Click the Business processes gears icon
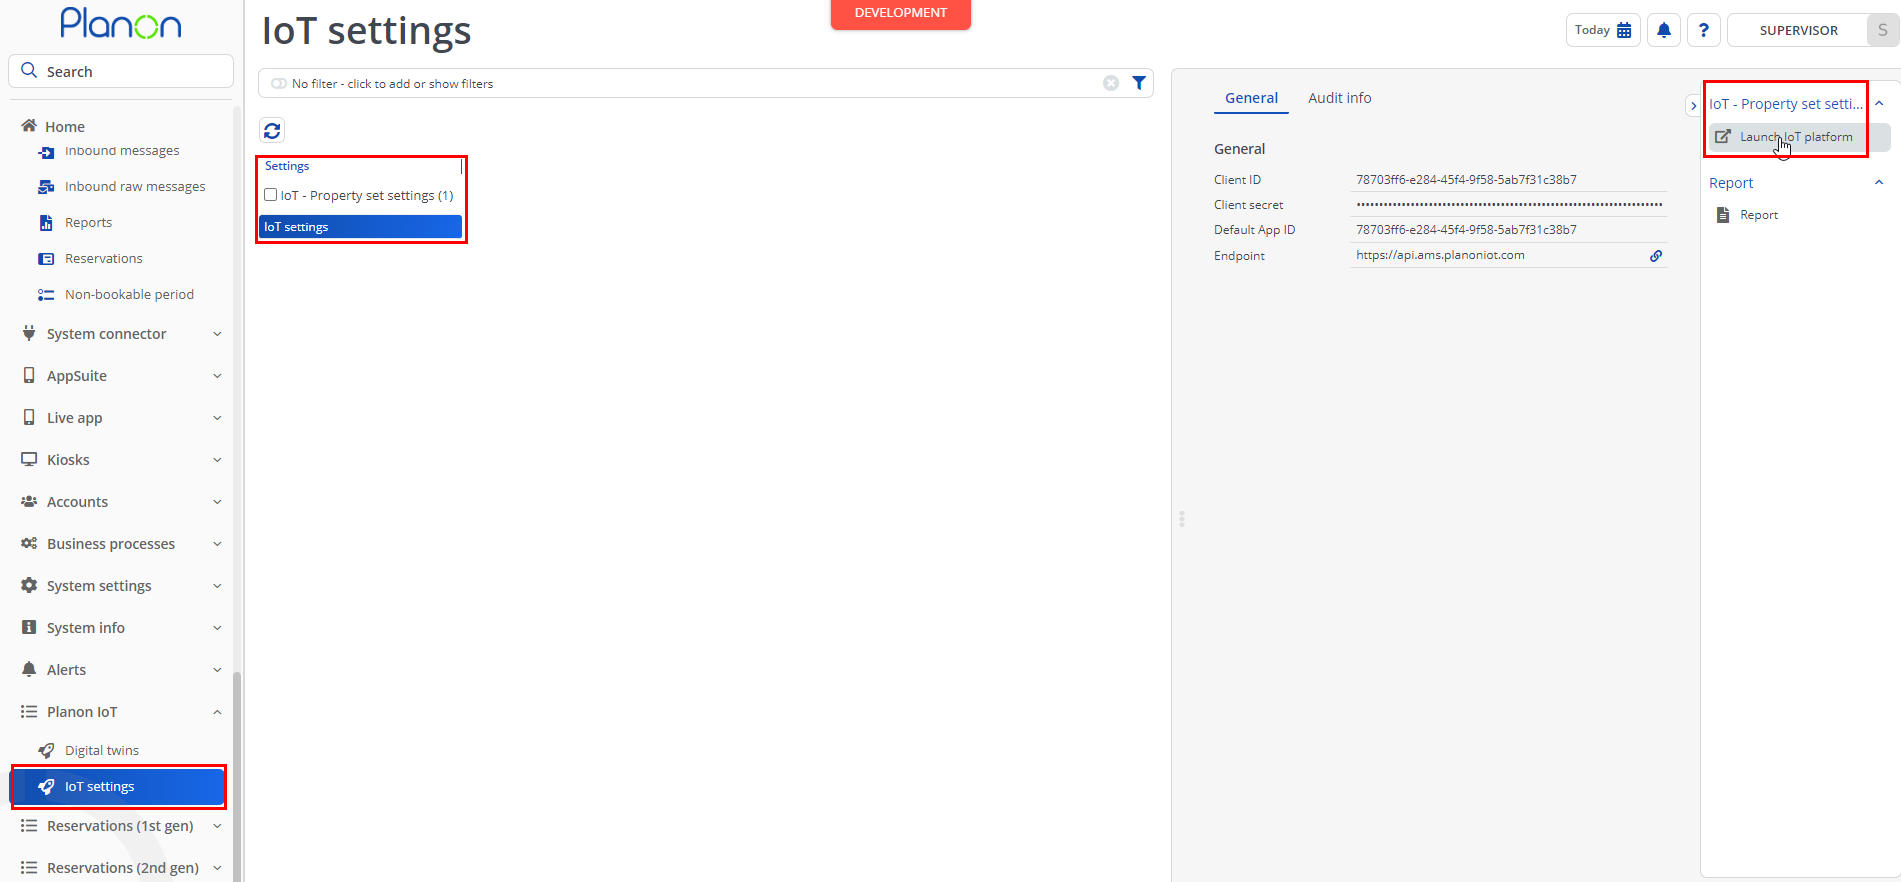The height and width of the screenshot is (882, 1901). 29,543
